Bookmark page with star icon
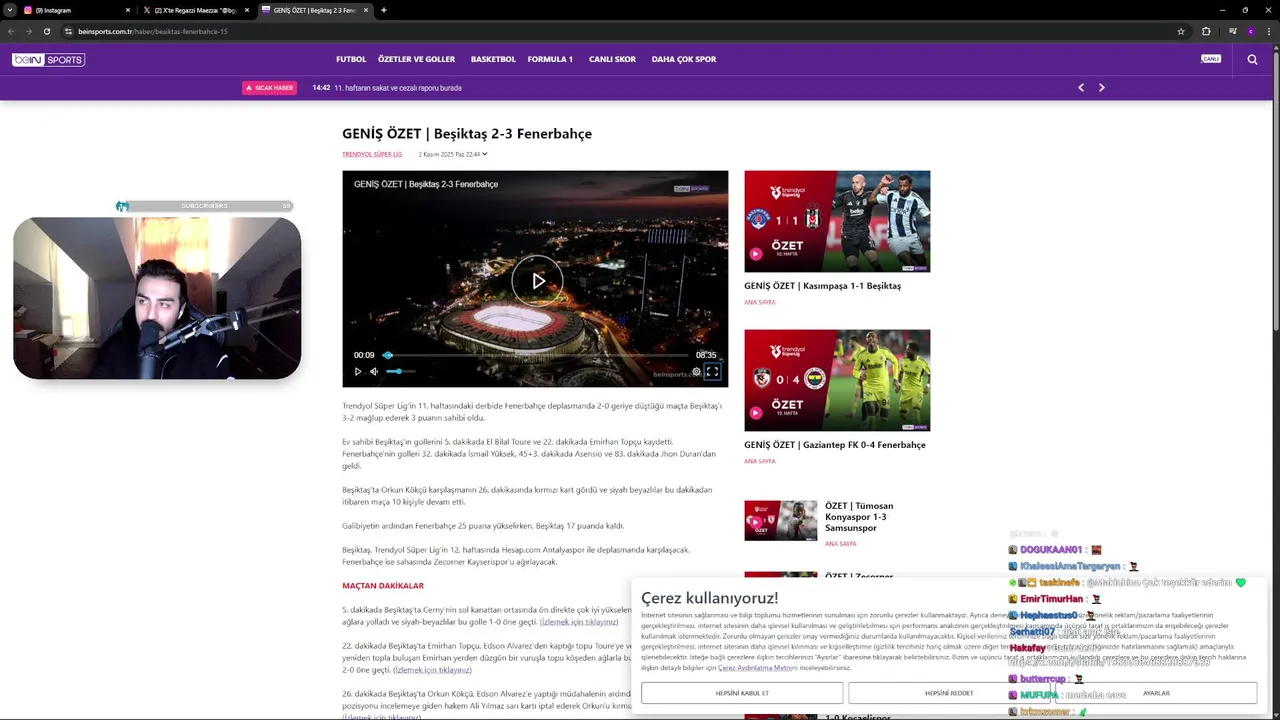 tap(1181, 31)
